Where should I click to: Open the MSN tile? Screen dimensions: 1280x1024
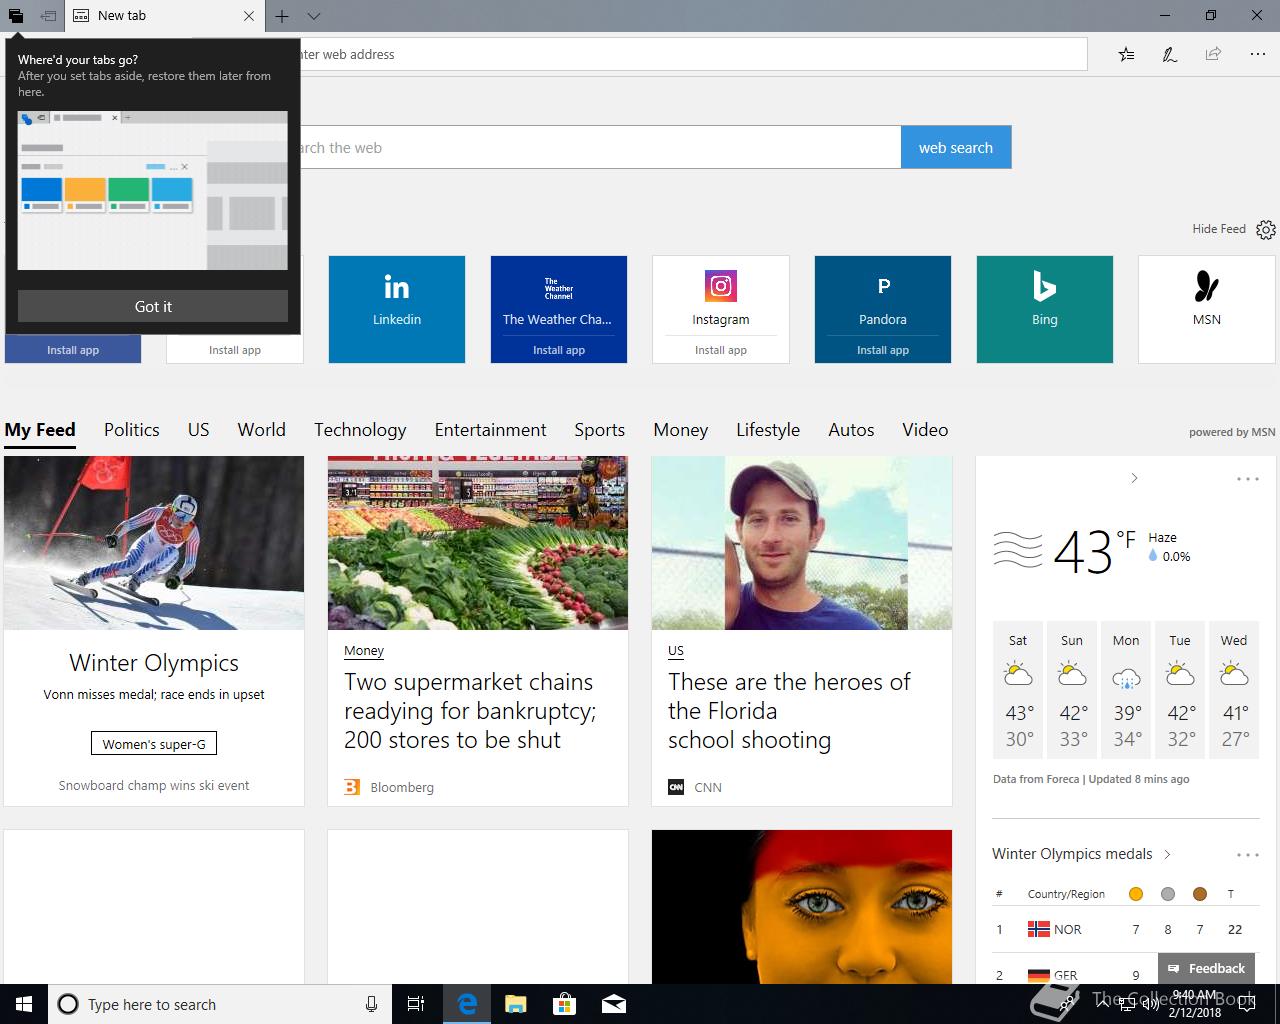[1207, 309]
